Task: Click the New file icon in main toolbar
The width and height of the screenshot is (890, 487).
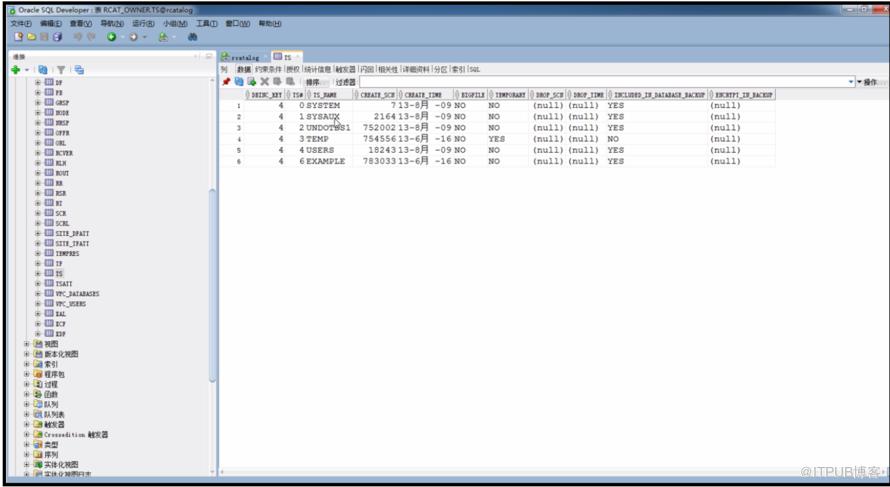Action: (x=19, y=37)
